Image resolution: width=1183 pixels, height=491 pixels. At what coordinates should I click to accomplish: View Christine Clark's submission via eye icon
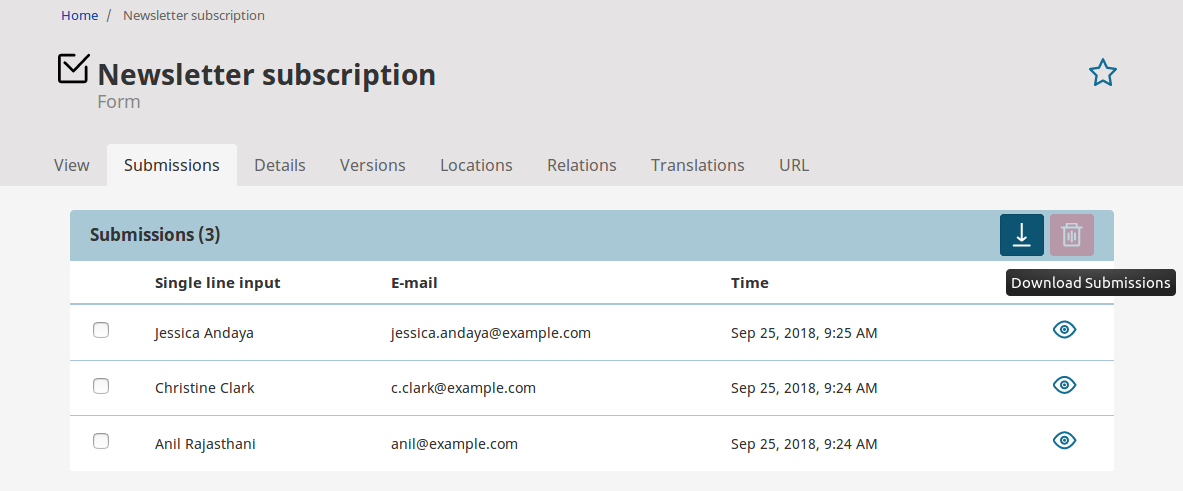[1064, 385]
